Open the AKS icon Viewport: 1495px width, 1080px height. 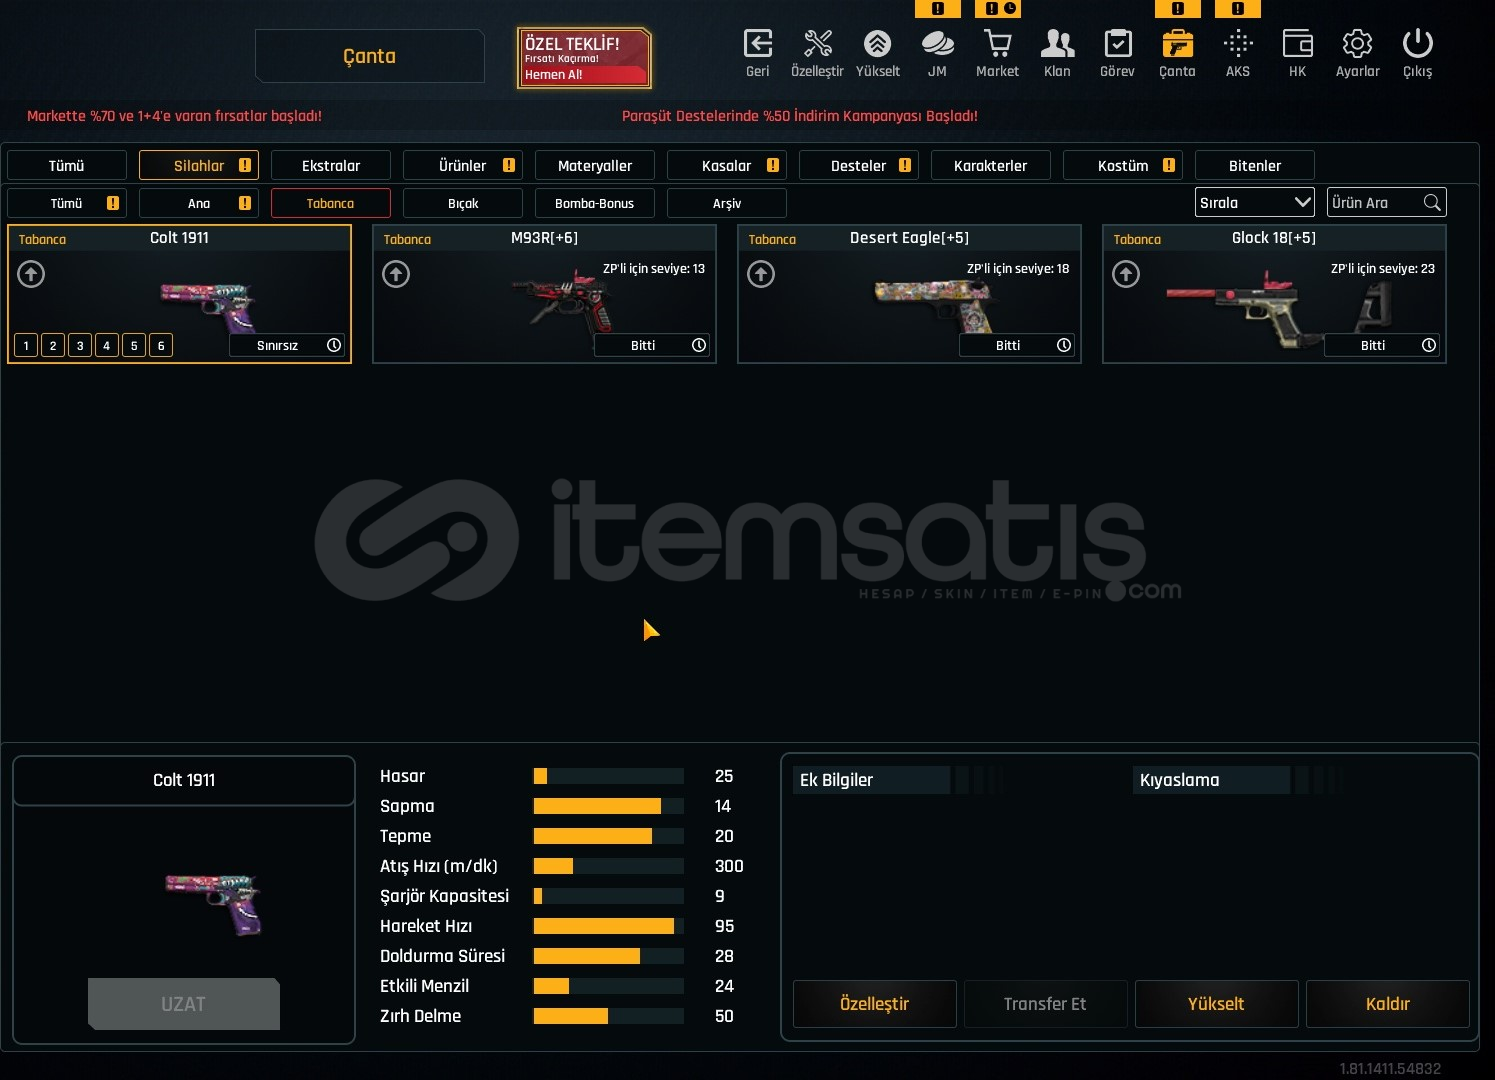click(1237, 44)
